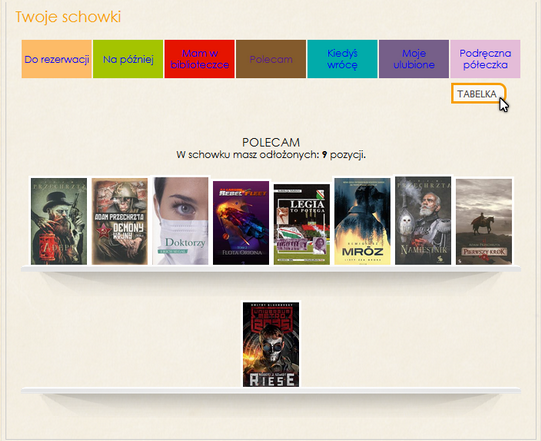Open the Namiestnik book cover
The width and height of the screenshot is (541, 441).
pyautogui.click(x=423, y=221)
